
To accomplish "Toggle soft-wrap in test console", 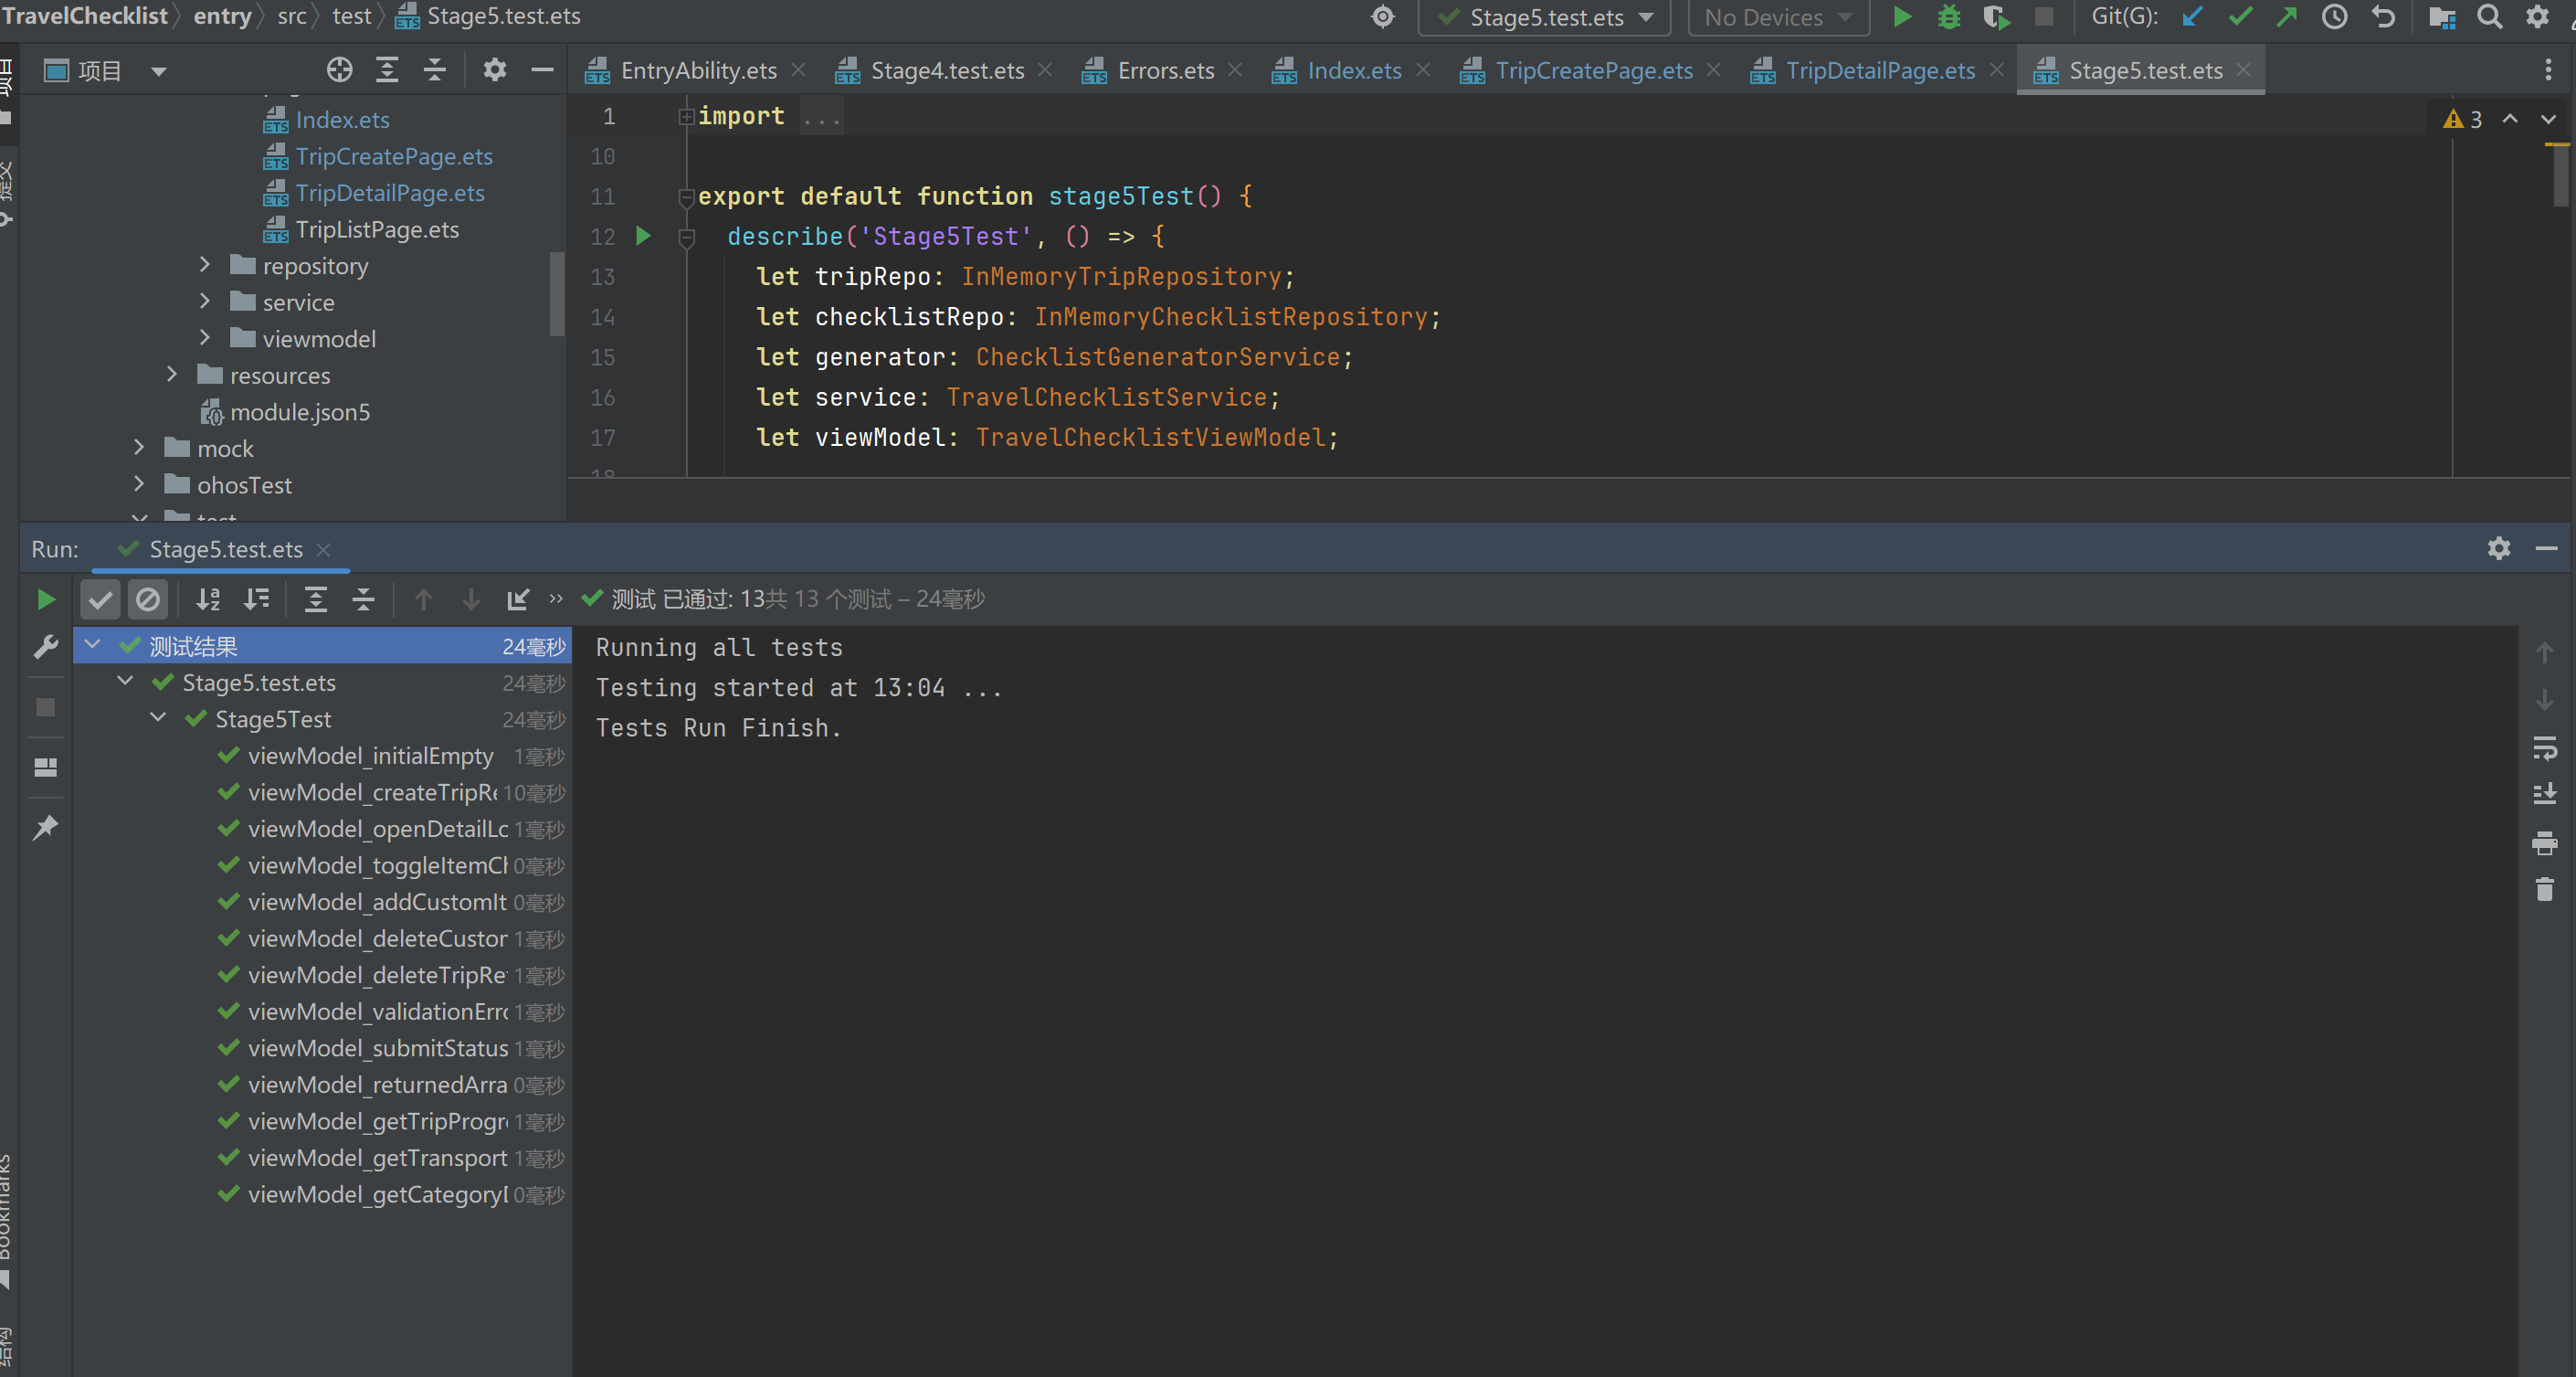I will point(2545,748).
